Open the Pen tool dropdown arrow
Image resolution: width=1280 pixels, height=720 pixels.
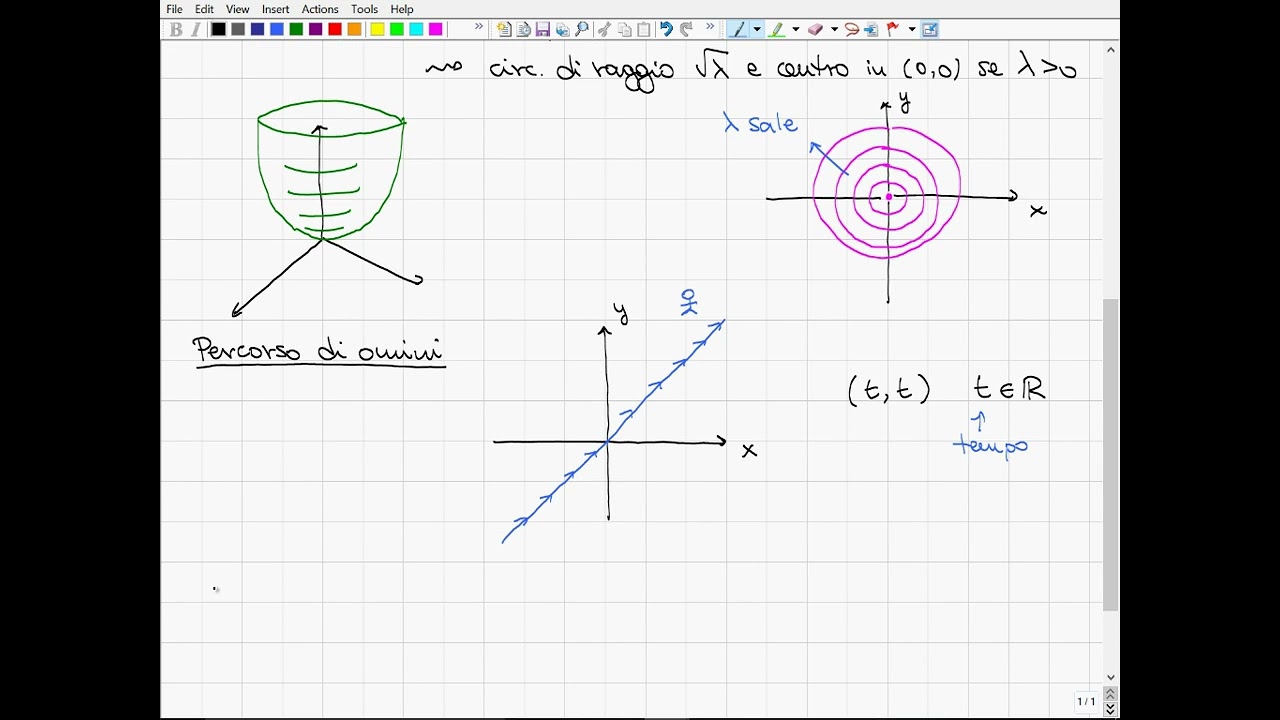757,30
